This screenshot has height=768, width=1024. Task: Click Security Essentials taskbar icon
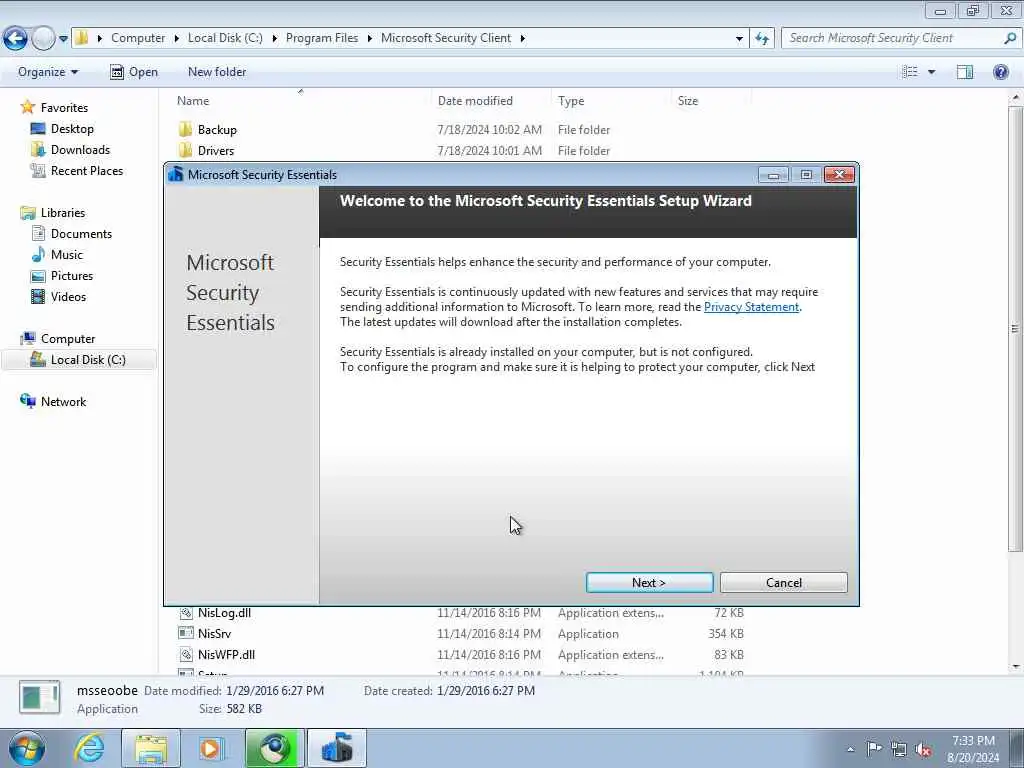[337, 748]
